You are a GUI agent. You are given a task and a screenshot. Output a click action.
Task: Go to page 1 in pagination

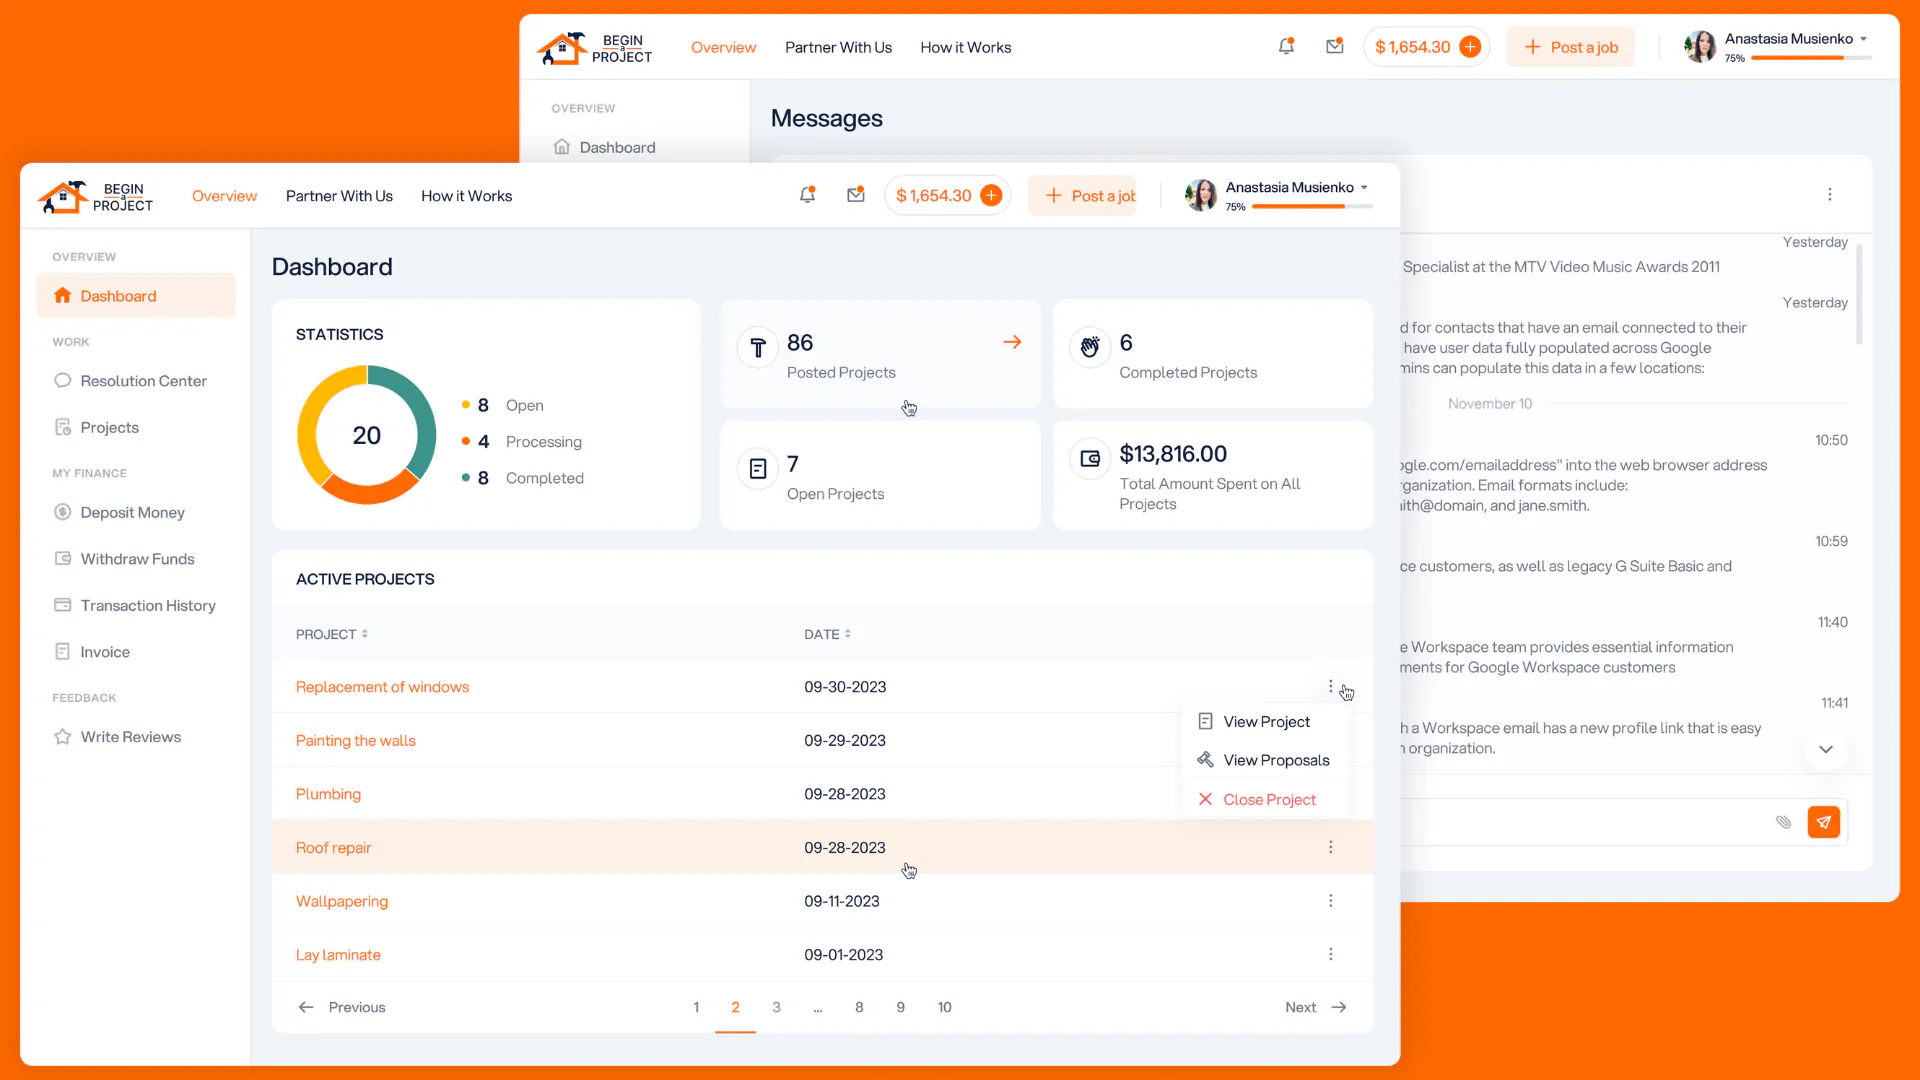(x=696, y=1007)
